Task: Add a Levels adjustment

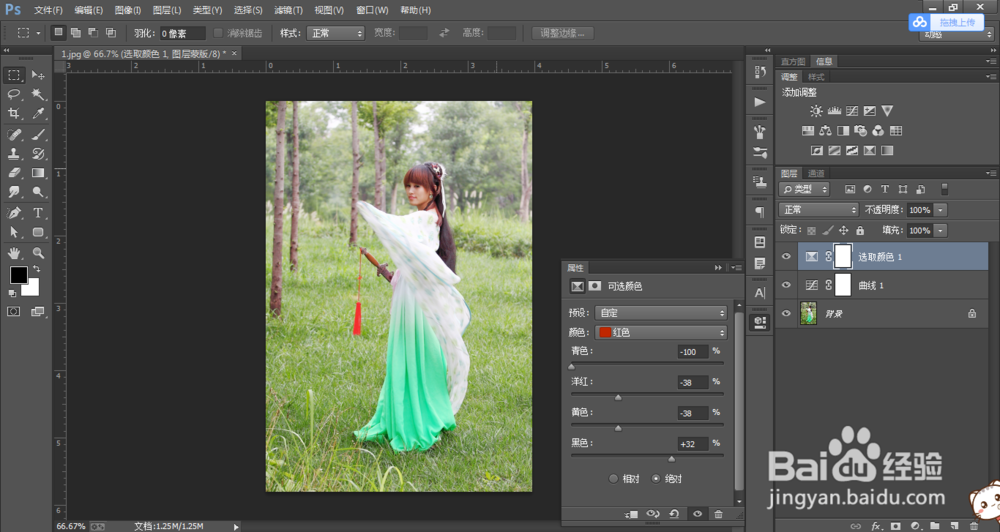Action: point(834,111)
